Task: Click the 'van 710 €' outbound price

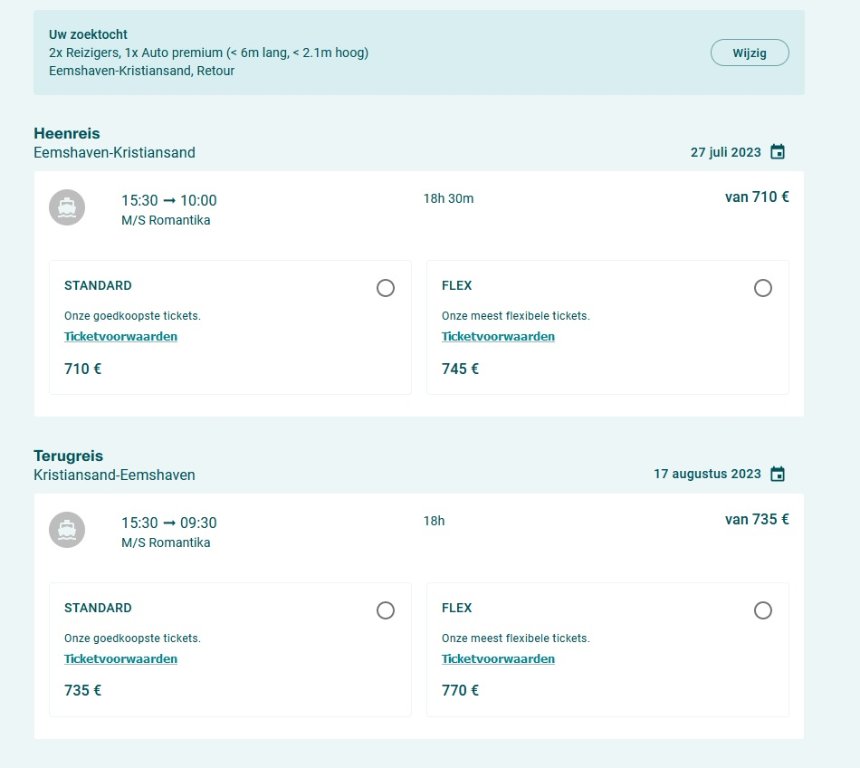Action: click(757, 197)
